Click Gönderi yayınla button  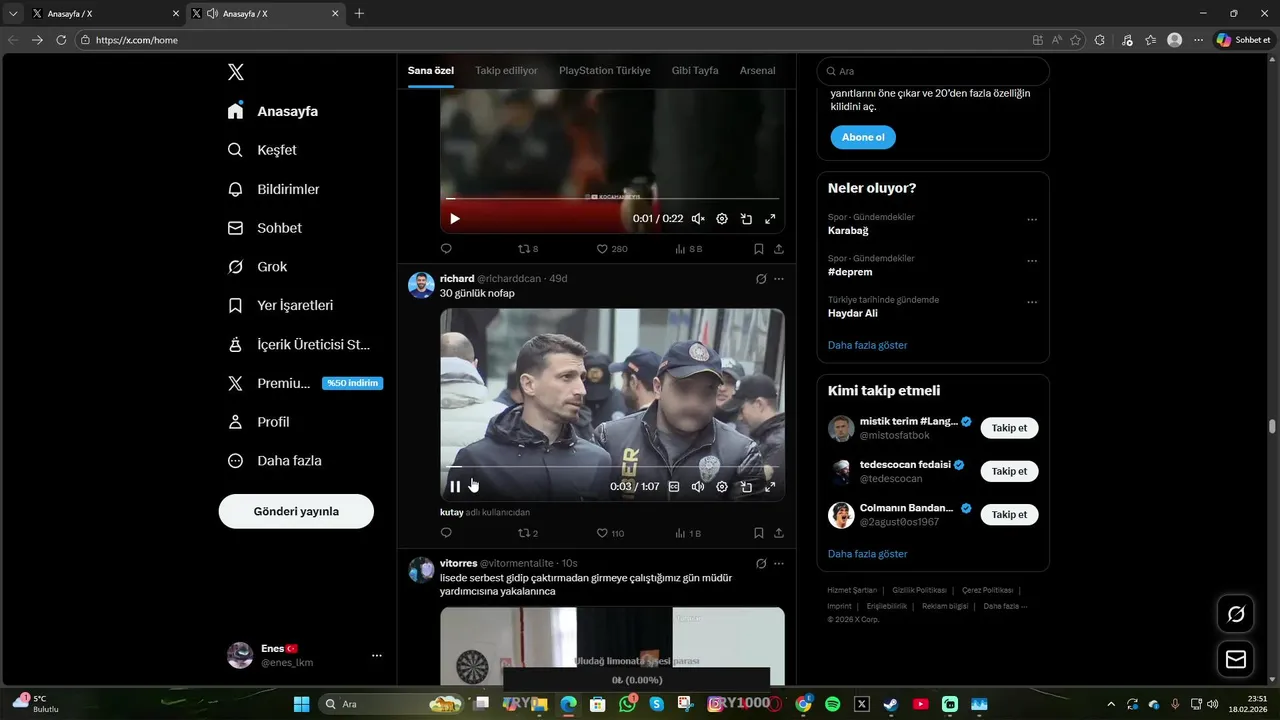click(296, 511)
